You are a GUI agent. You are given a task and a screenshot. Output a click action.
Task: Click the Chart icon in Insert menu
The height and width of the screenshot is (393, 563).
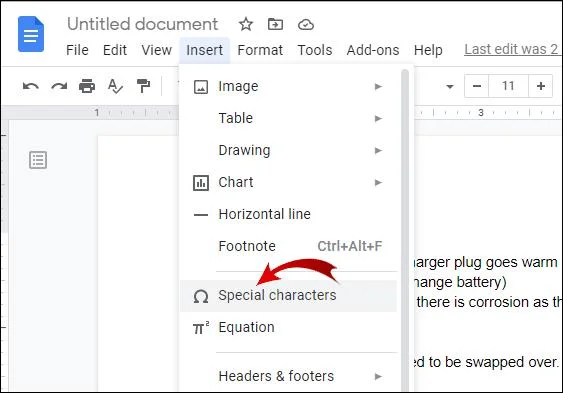[201, 183]
